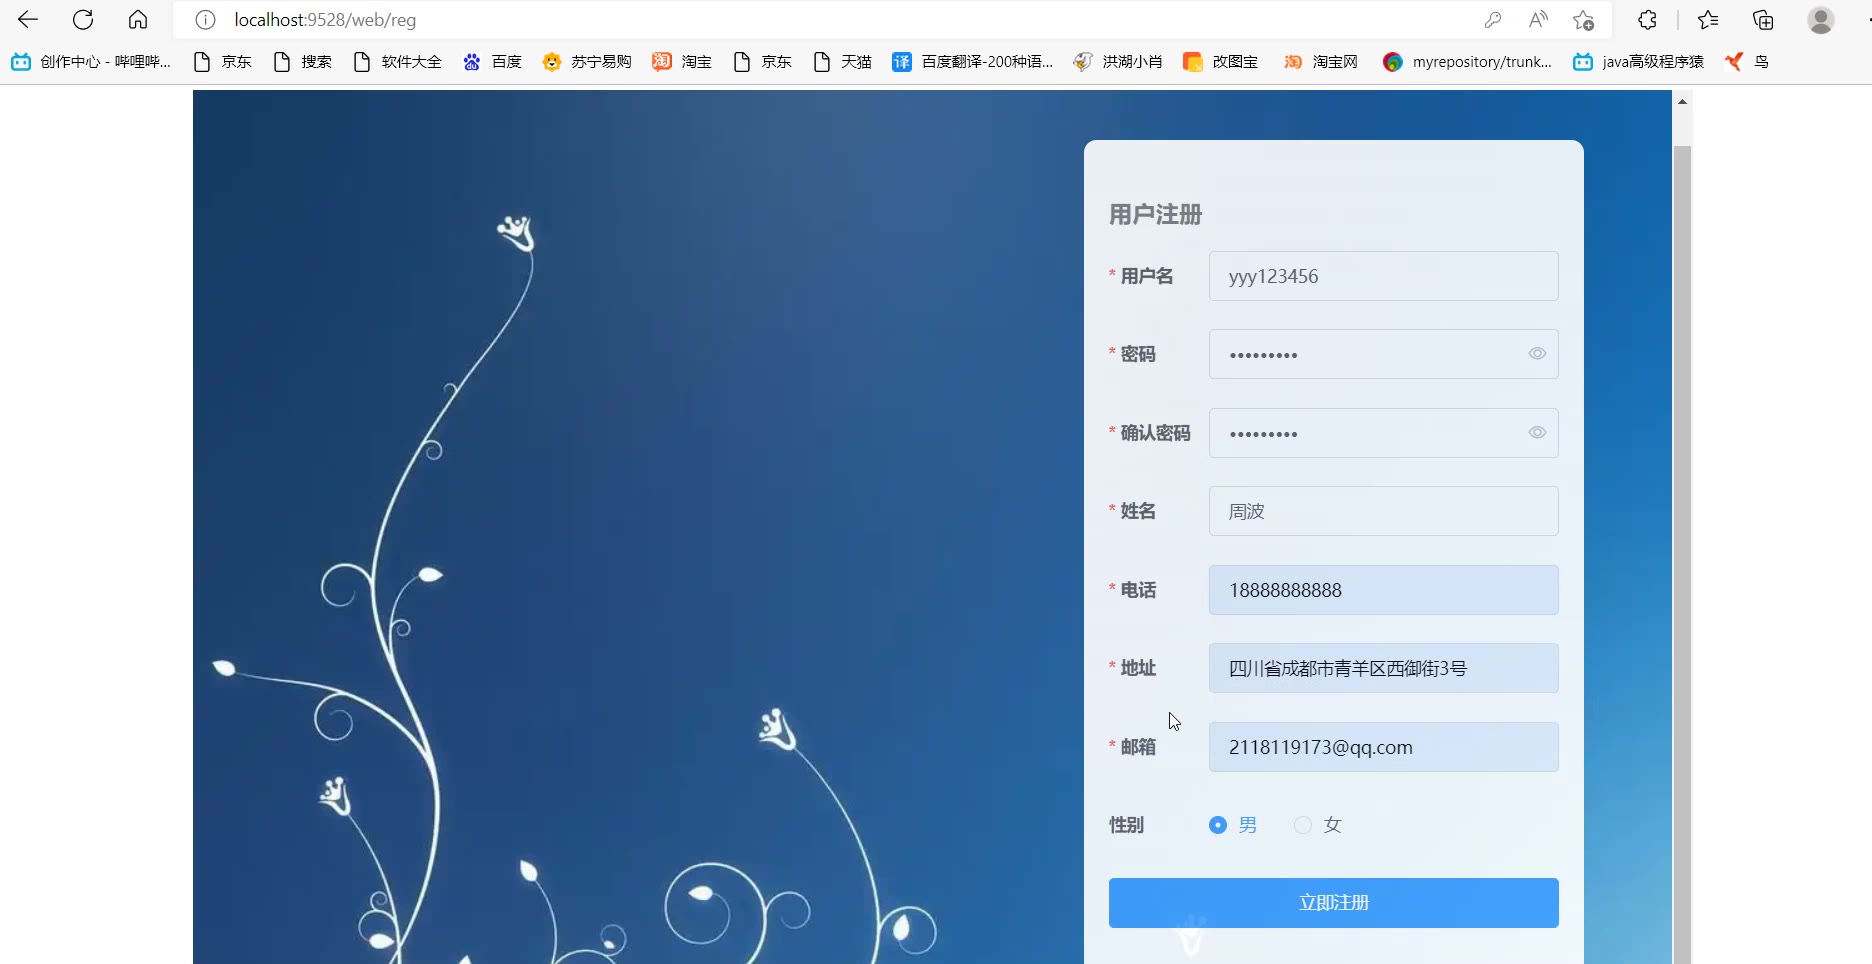Click the 邮箱 field with 2118119173@qq.com
Image resolution: width=1872 pixels, height=964 pixels.
click(x=1383, y=747)
